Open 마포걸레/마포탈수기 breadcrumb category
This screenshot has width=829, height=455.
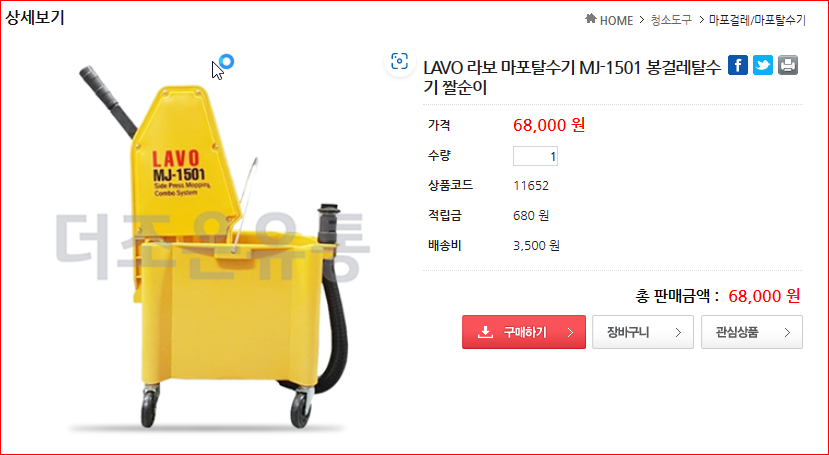click(x=757, y=21)
